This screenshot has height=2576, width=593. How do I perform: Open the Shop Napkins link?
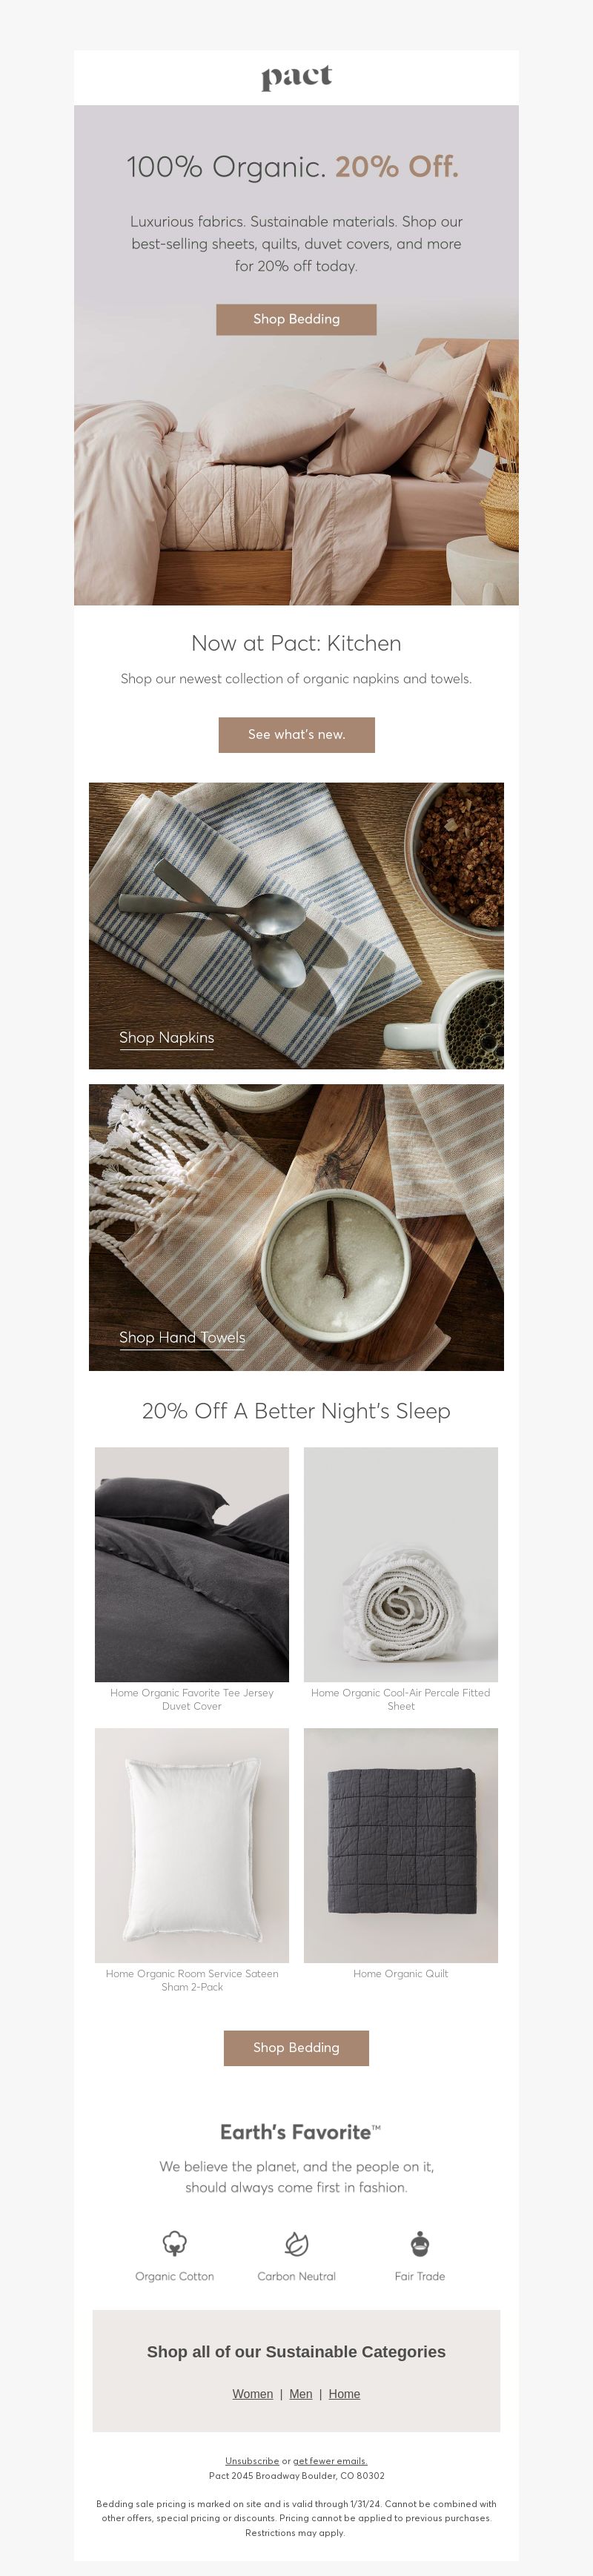pyautogui.click(x=166, y=1038)
